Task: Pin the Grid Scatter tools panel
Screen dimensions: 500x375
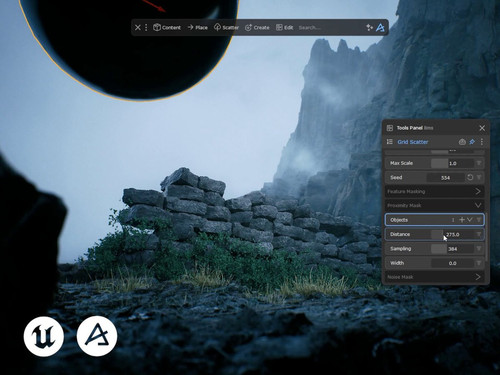Action: coord(472,142)
